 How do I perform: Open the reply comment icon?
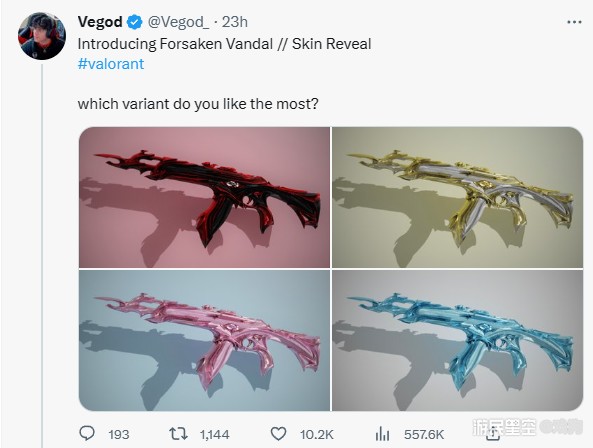click(x=87, y=433)
